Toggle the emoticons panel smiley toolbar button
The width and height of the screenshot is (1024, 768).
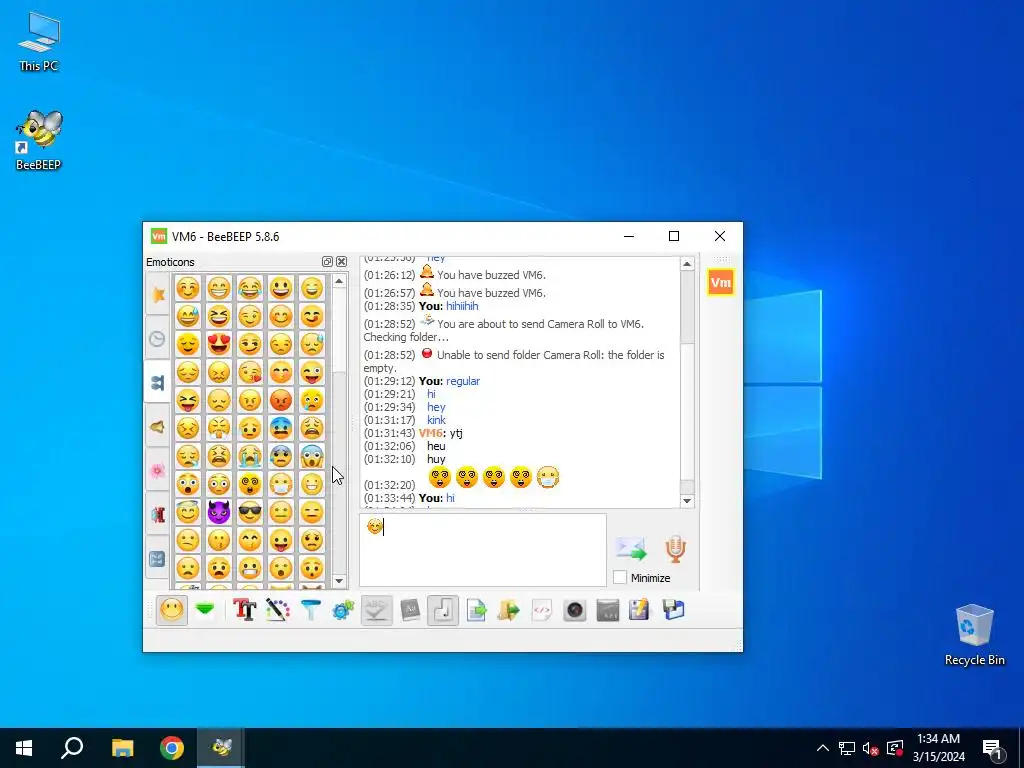[x=172, y=611]
